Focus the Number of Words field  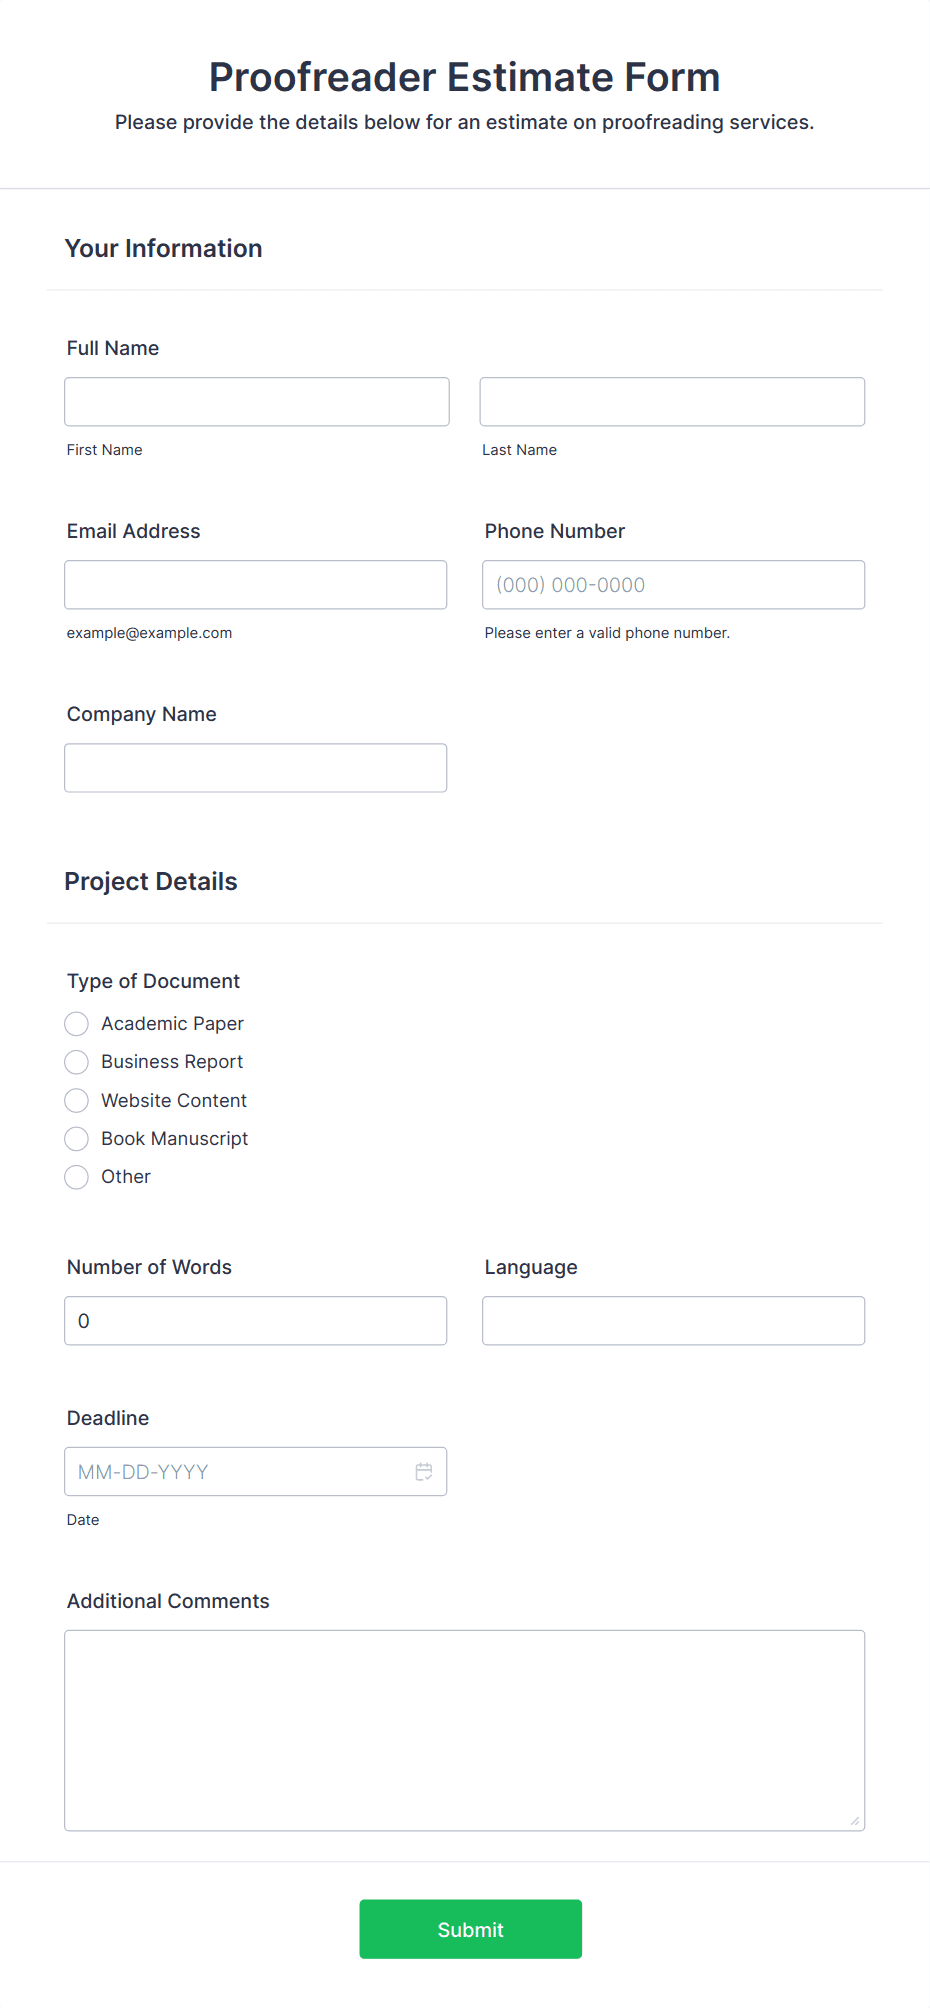tap(255, 1320)
